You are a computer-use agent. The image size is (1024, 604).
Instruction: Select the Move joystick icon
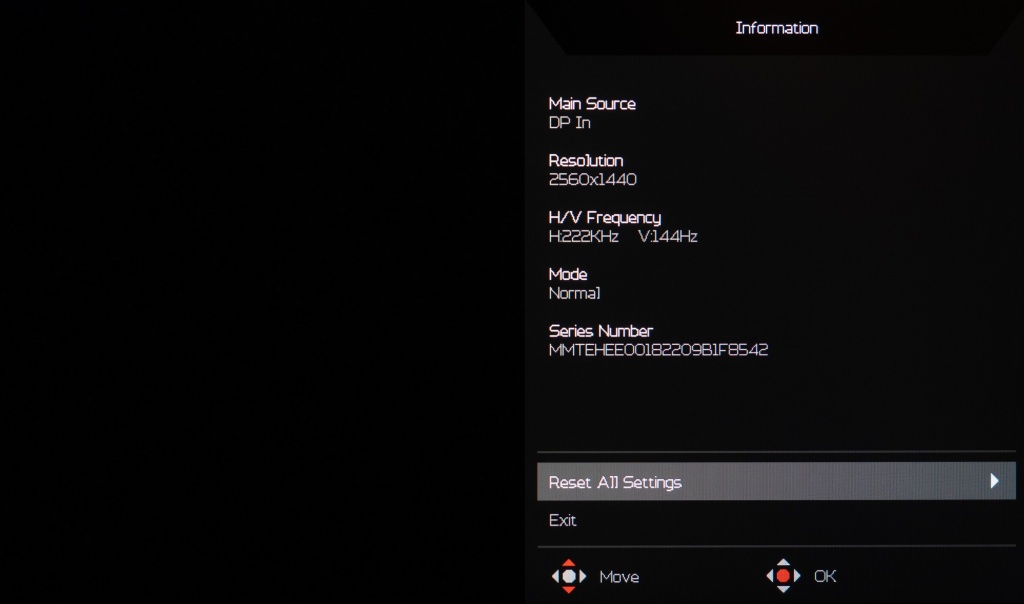[x=569, y=576]
